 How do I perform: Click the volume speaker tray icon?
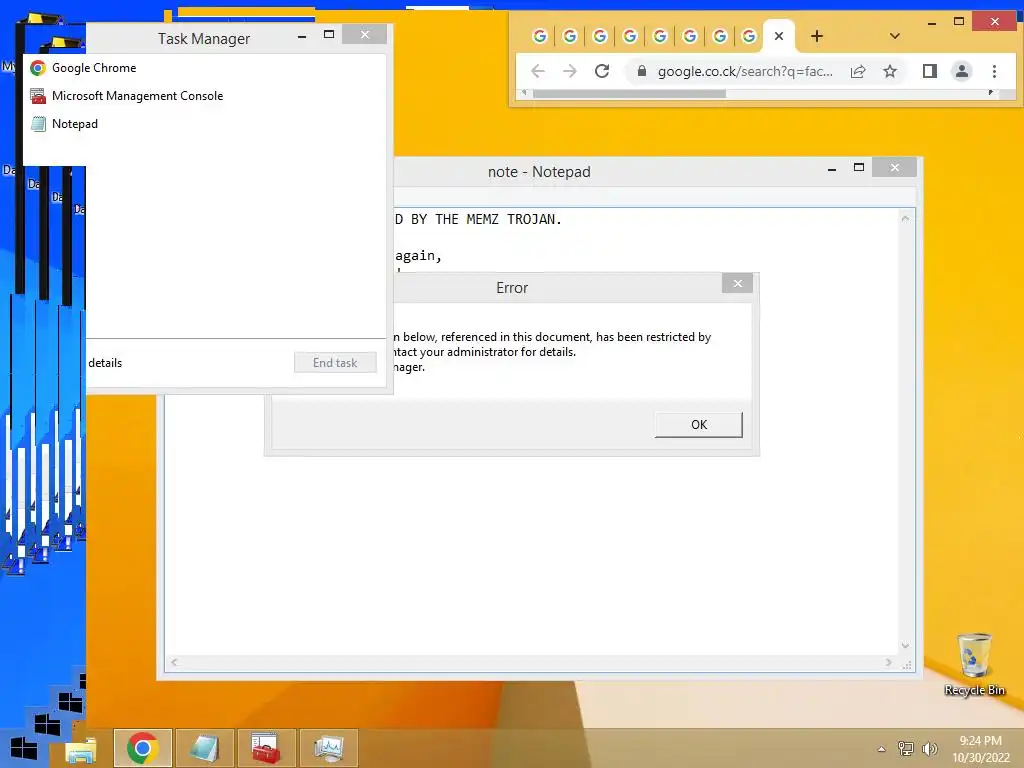pyautogui.click(x=929, y=749)
